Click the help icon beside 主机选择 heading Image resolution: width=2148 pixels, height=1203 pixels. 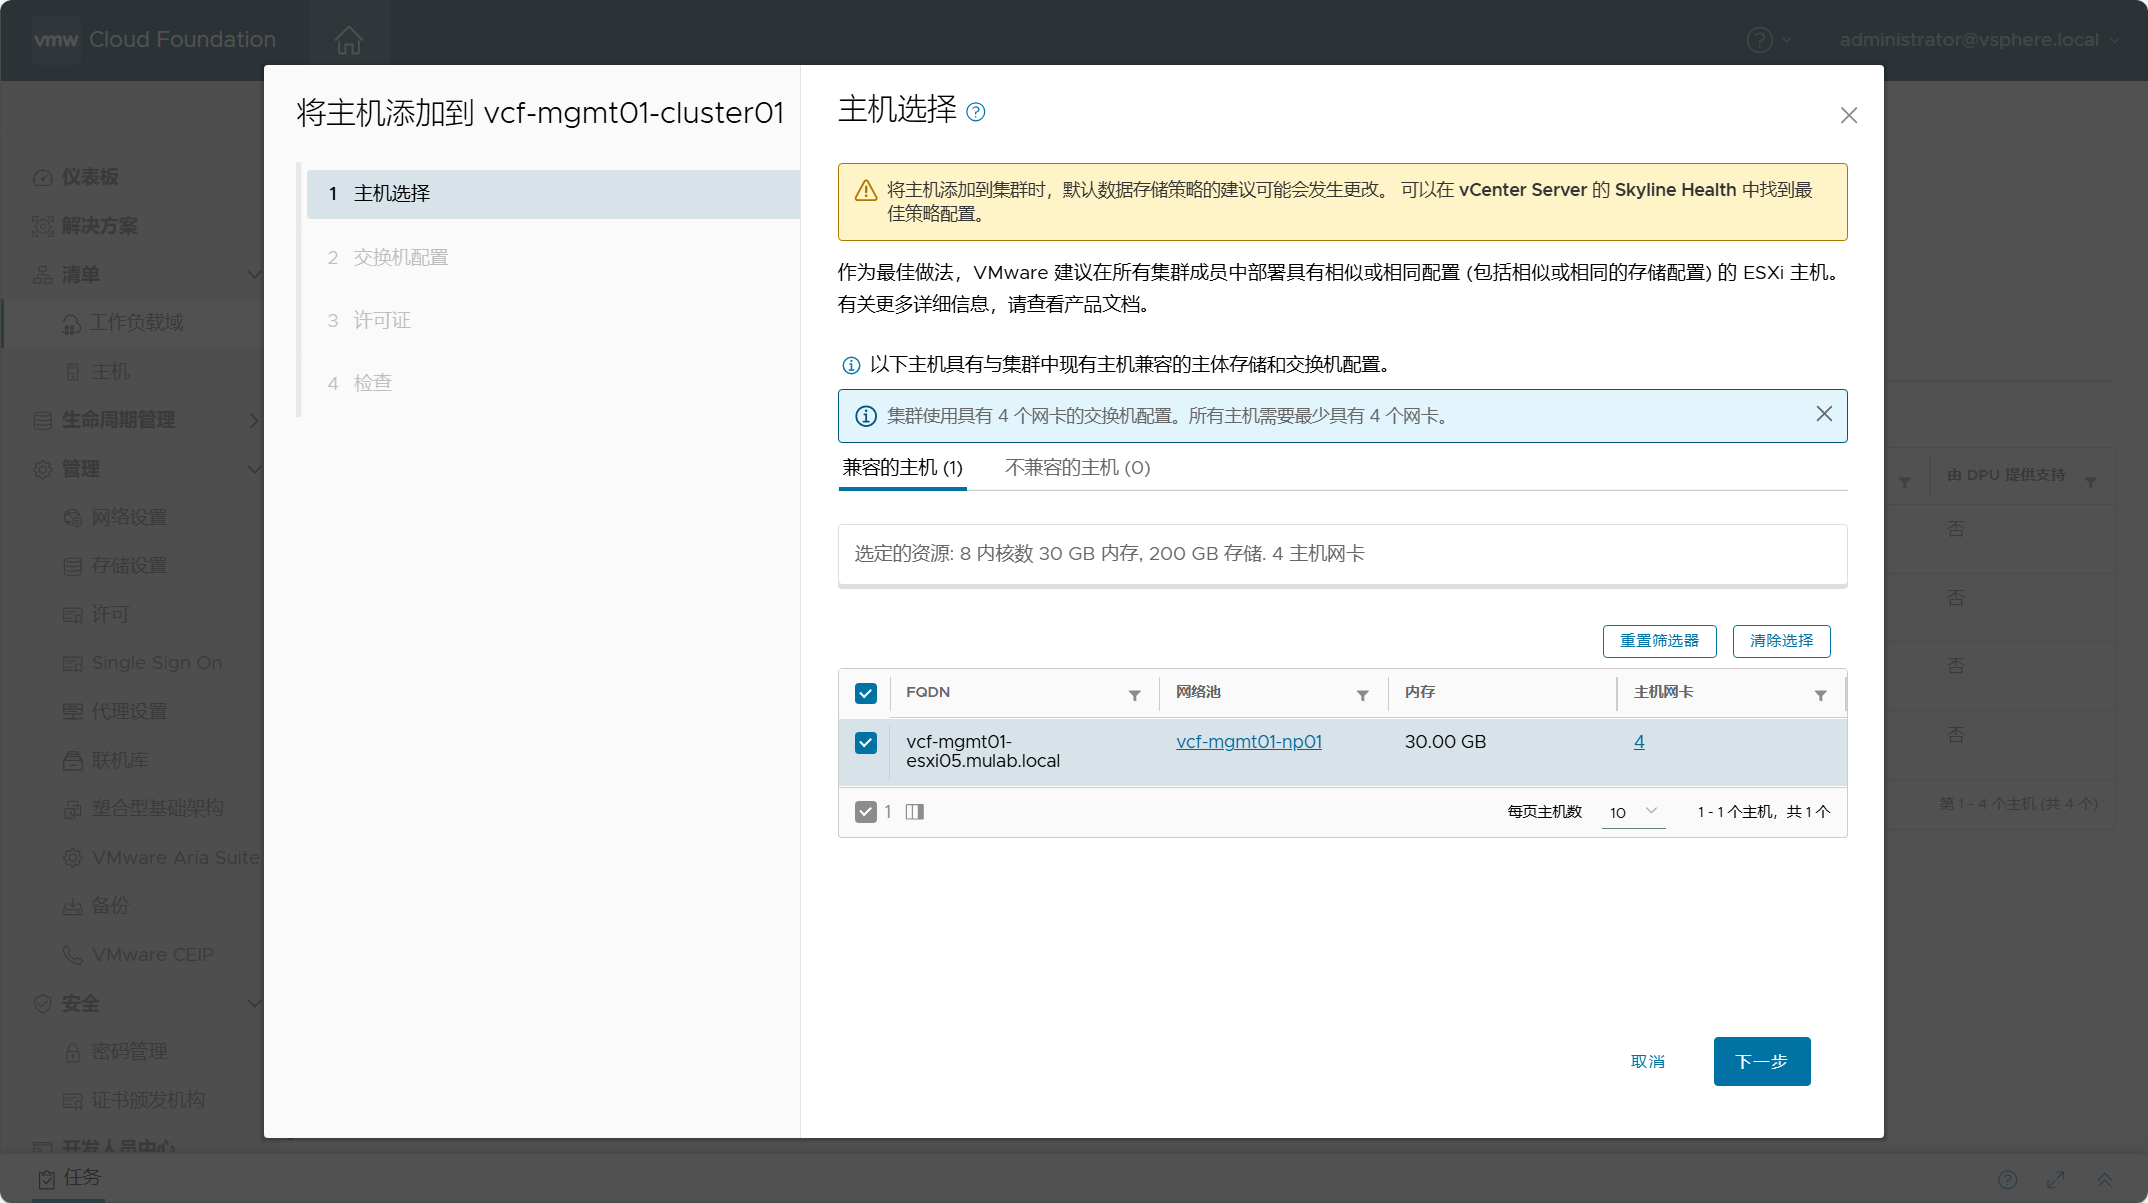[x=976, y=112]
